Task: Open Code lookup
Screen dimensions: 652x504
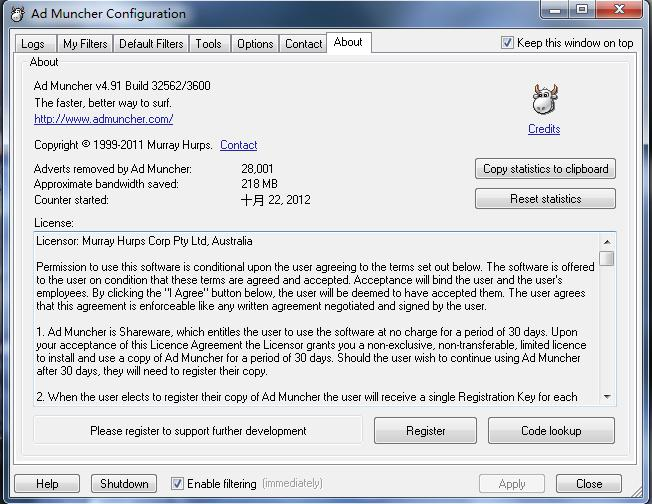Action: pyautogui.click(x=551, y=431)
